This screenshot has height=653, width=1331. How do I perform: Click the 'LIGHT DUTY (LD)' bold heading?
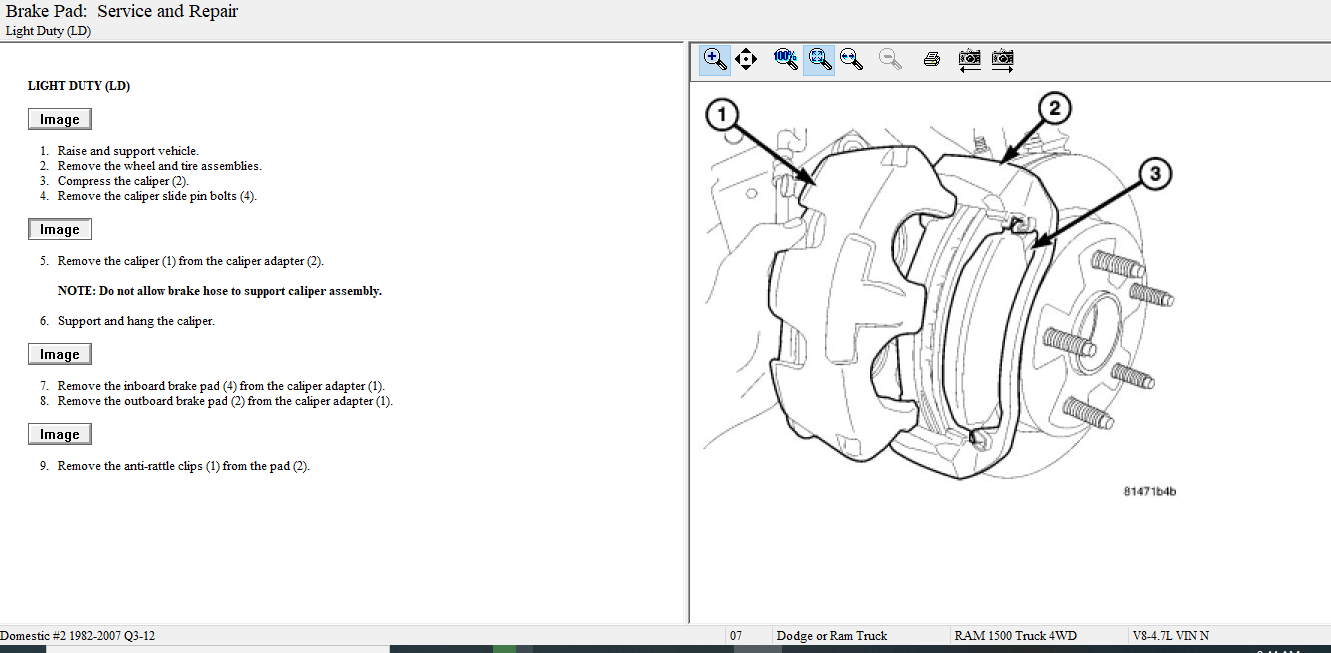[79, 86]
